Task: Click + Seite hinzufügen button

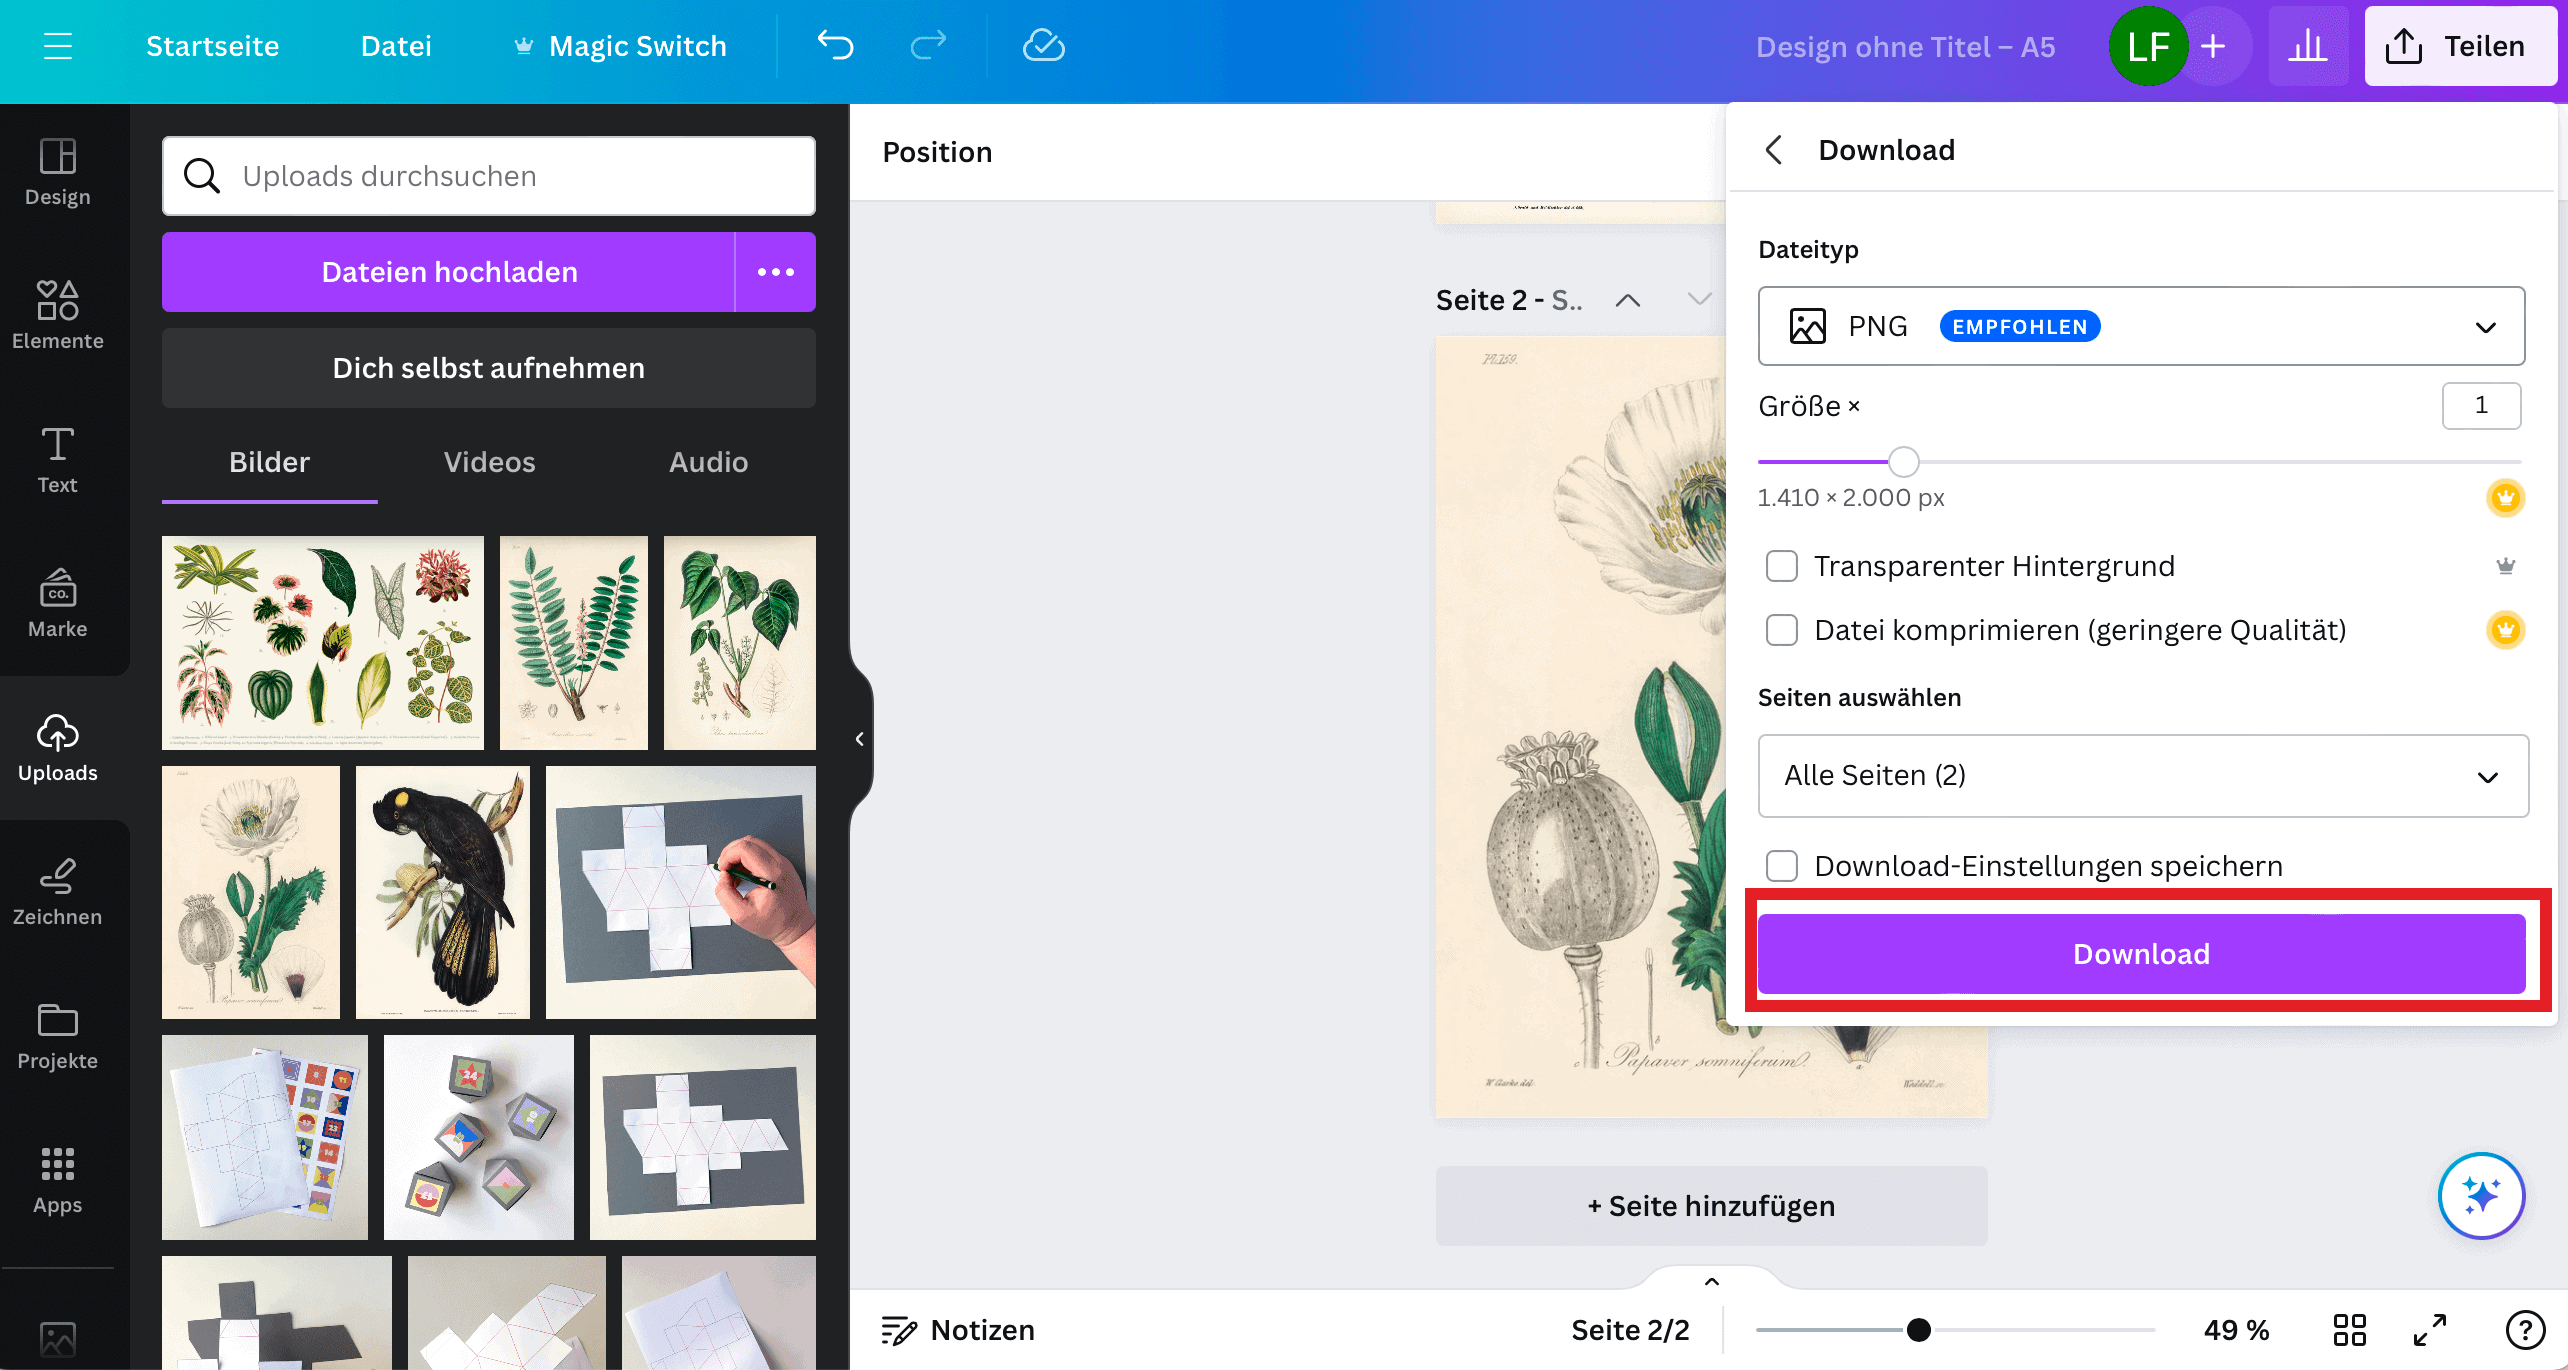Action: click(x=1711, y=1206)
